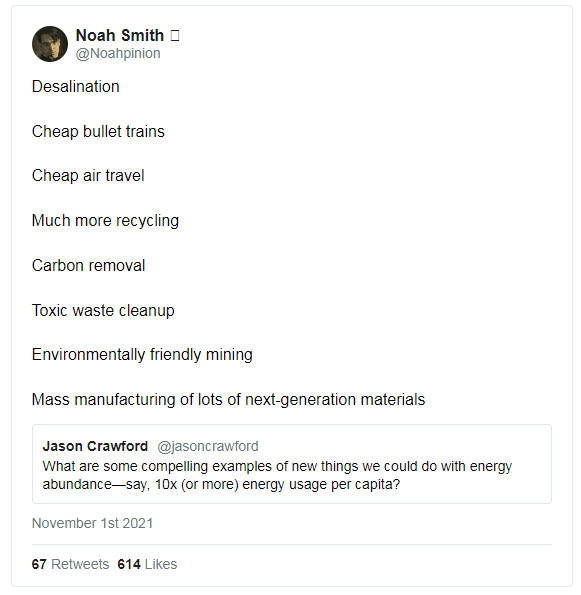
Task: Click the quoted question about energy abundance
Action: [x=277, y=475]
